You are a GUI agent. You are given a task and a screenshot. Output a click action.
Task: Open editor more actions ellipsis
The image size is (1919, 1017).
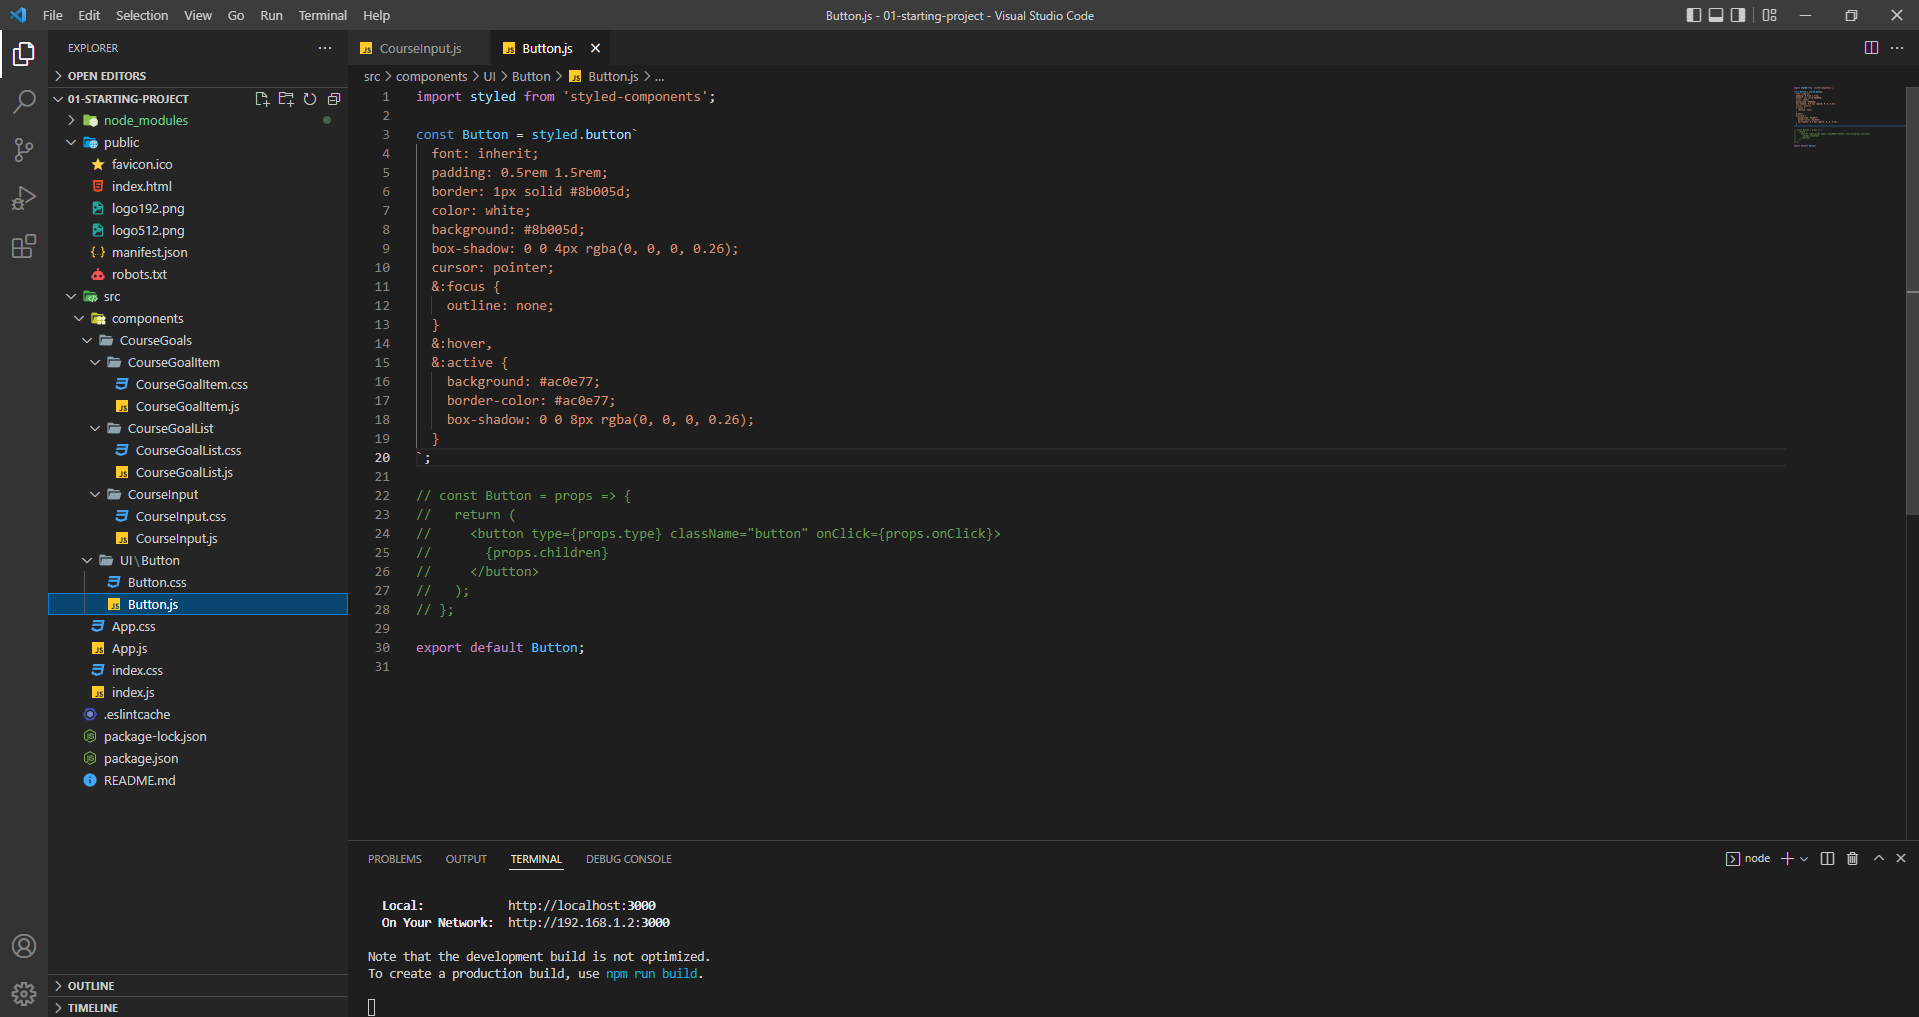coord(1897,48)
